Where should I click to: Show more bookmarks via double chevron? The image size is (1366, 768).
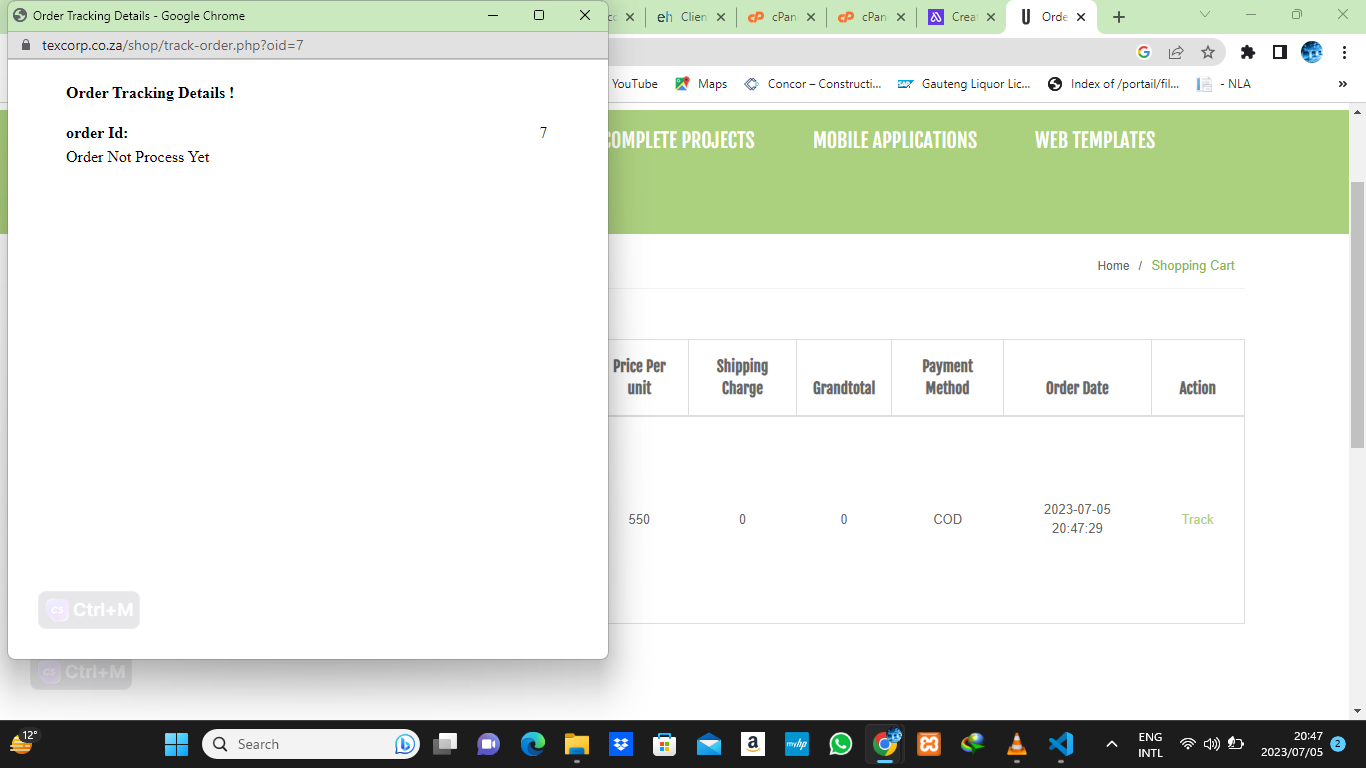pyautogui.click(x=1342, y=84)
